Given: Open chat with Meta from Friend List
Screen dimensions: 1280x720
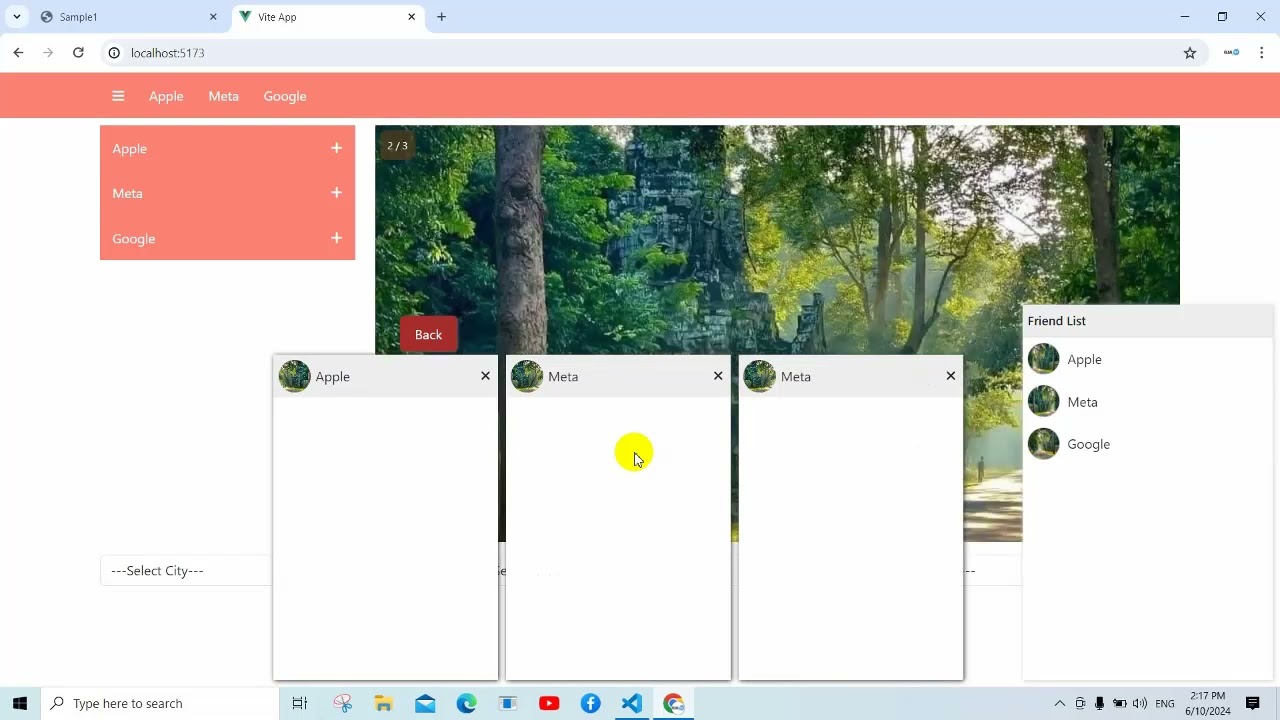Looking at the screenshot, I should pos(1082,402).
